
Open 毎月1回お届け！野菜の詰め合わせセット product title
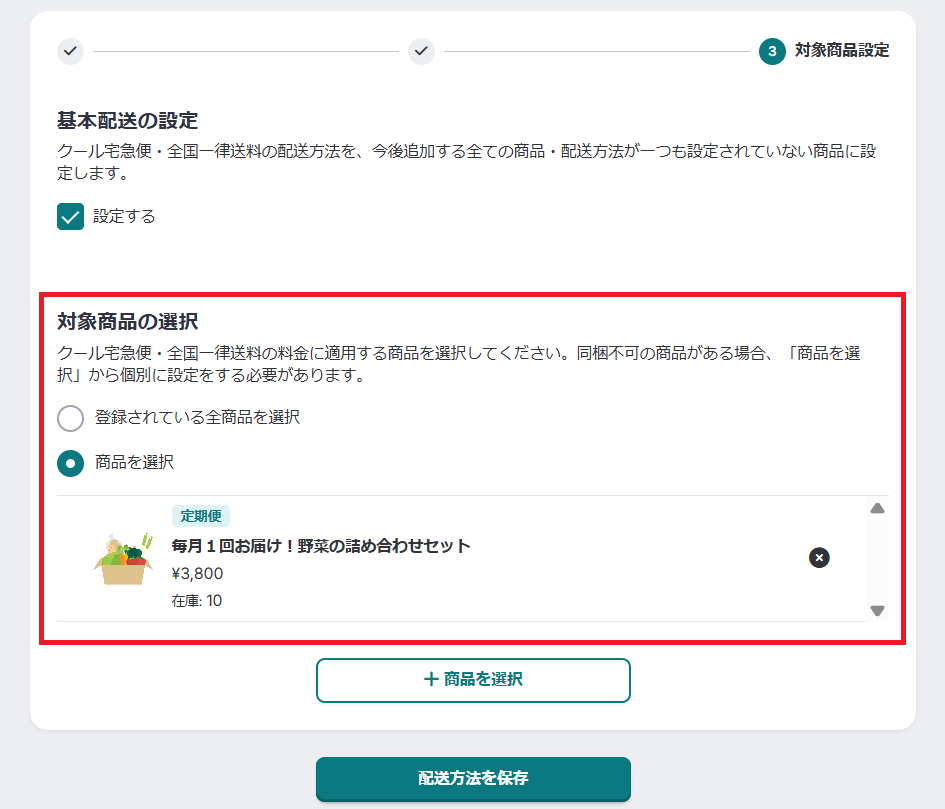point(321,546)
